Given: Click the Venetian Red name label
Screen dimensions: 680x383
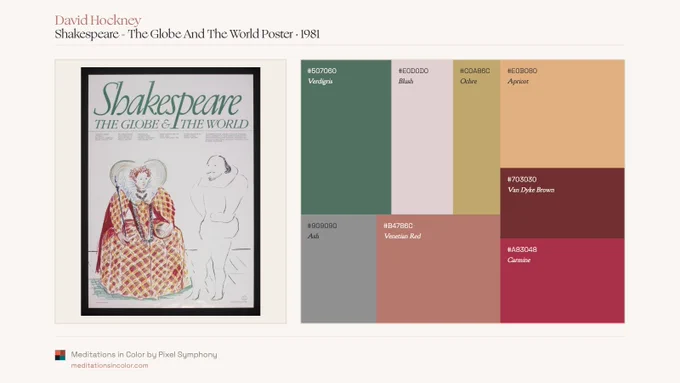Looking at the screenshot, I should tap(402, 236).
